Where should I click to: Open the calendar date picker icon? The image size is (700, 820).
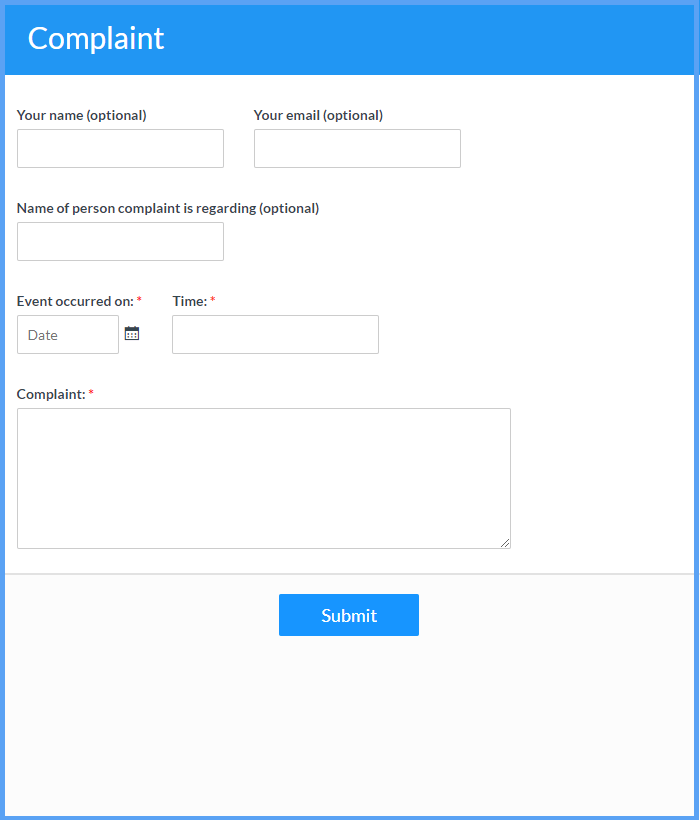point(132,333)
